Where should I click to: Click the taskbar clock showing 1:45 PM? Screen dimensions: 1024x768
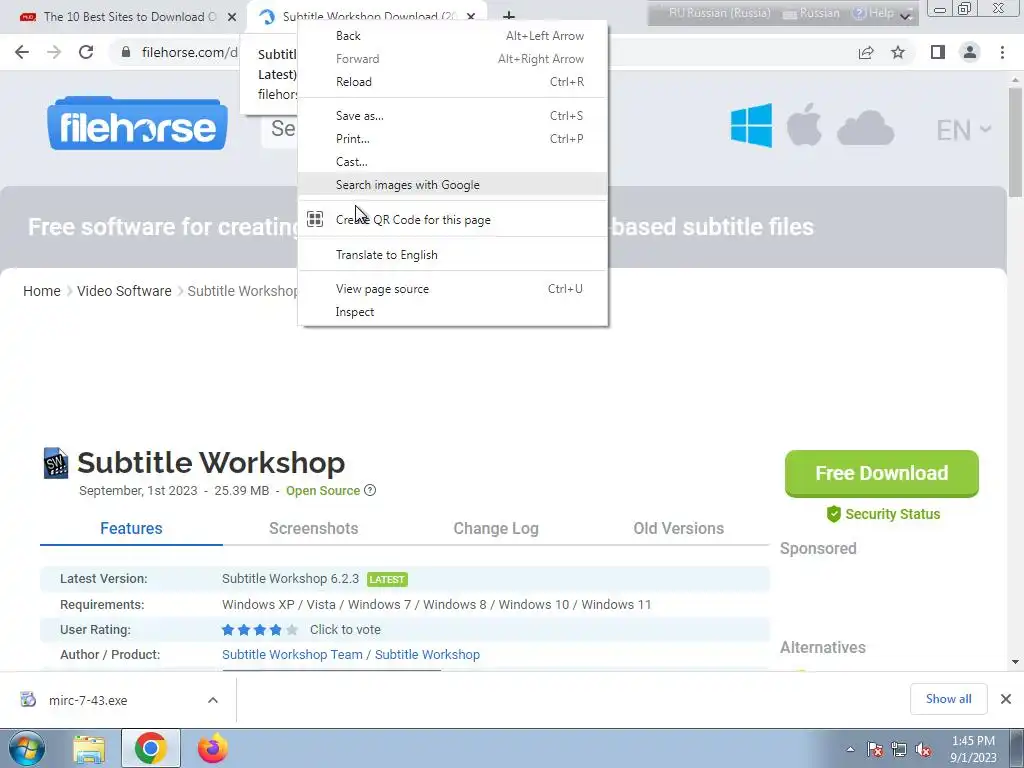[973, 749]
